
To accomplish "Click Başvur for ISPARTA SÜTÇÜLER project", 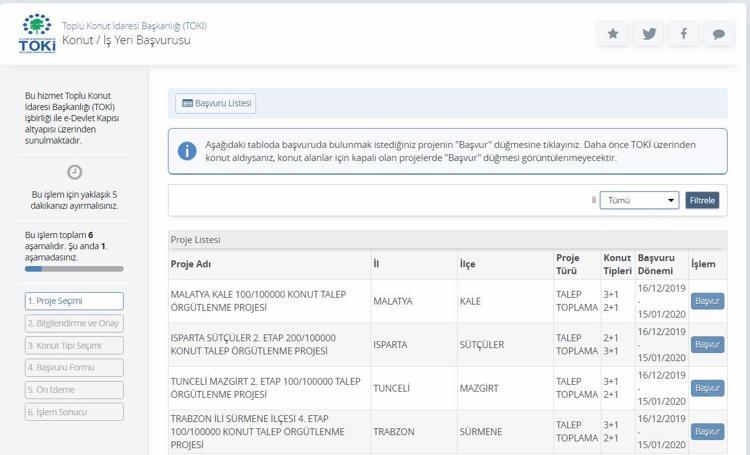I will tap(707, 344).
